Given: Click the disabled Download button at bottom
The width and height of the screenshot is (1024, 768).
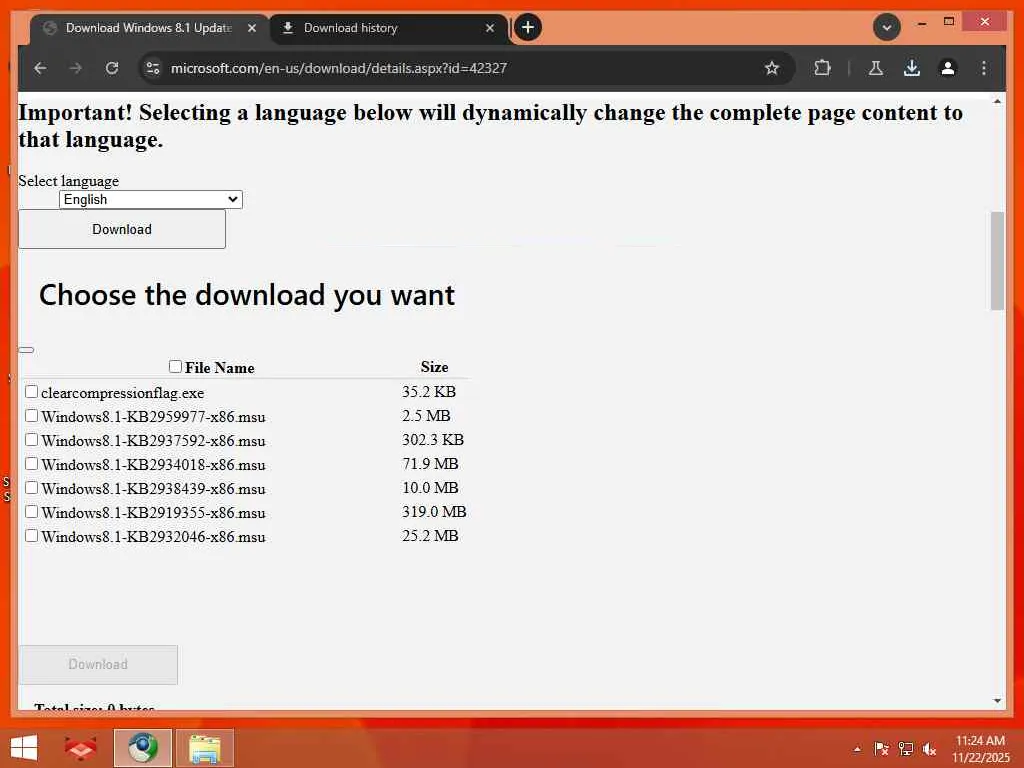Looking at the screenshot, I should pos(98,665).
